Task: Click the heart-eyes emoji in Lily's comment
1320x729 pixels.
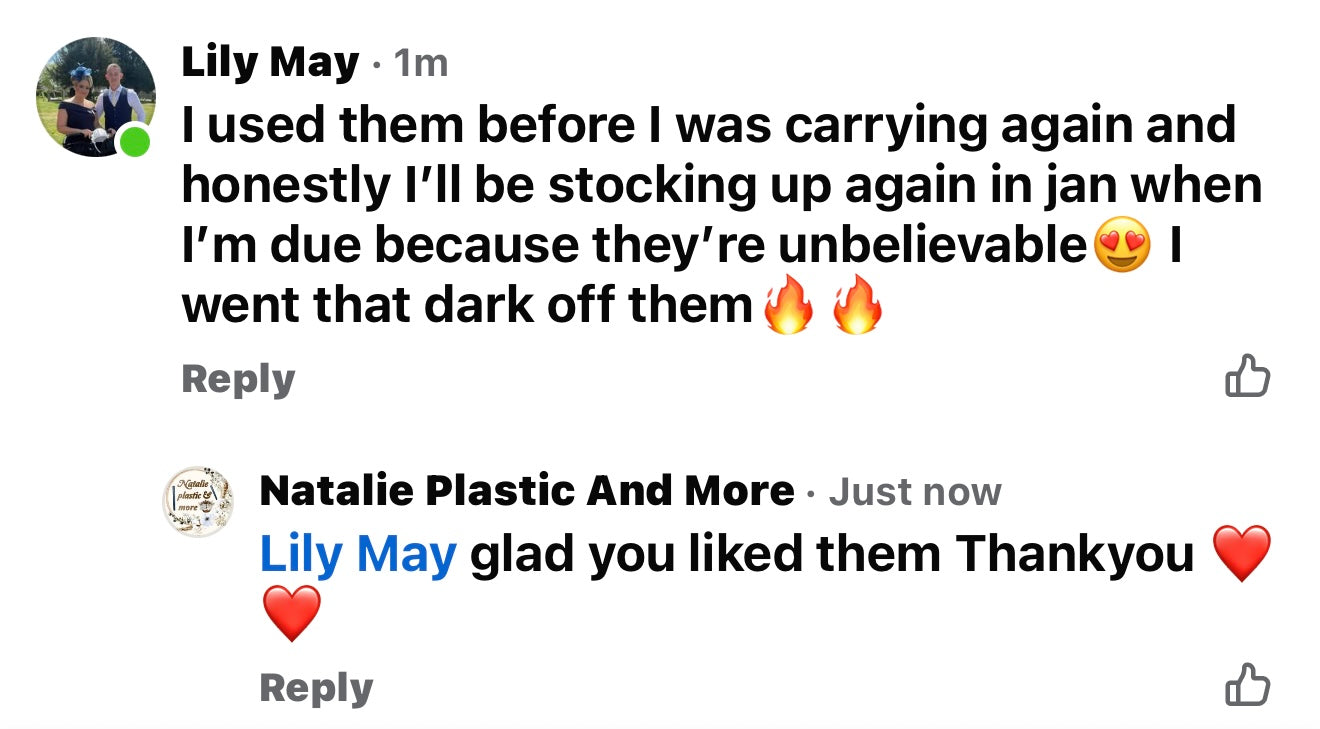Action: [1122, 246]
